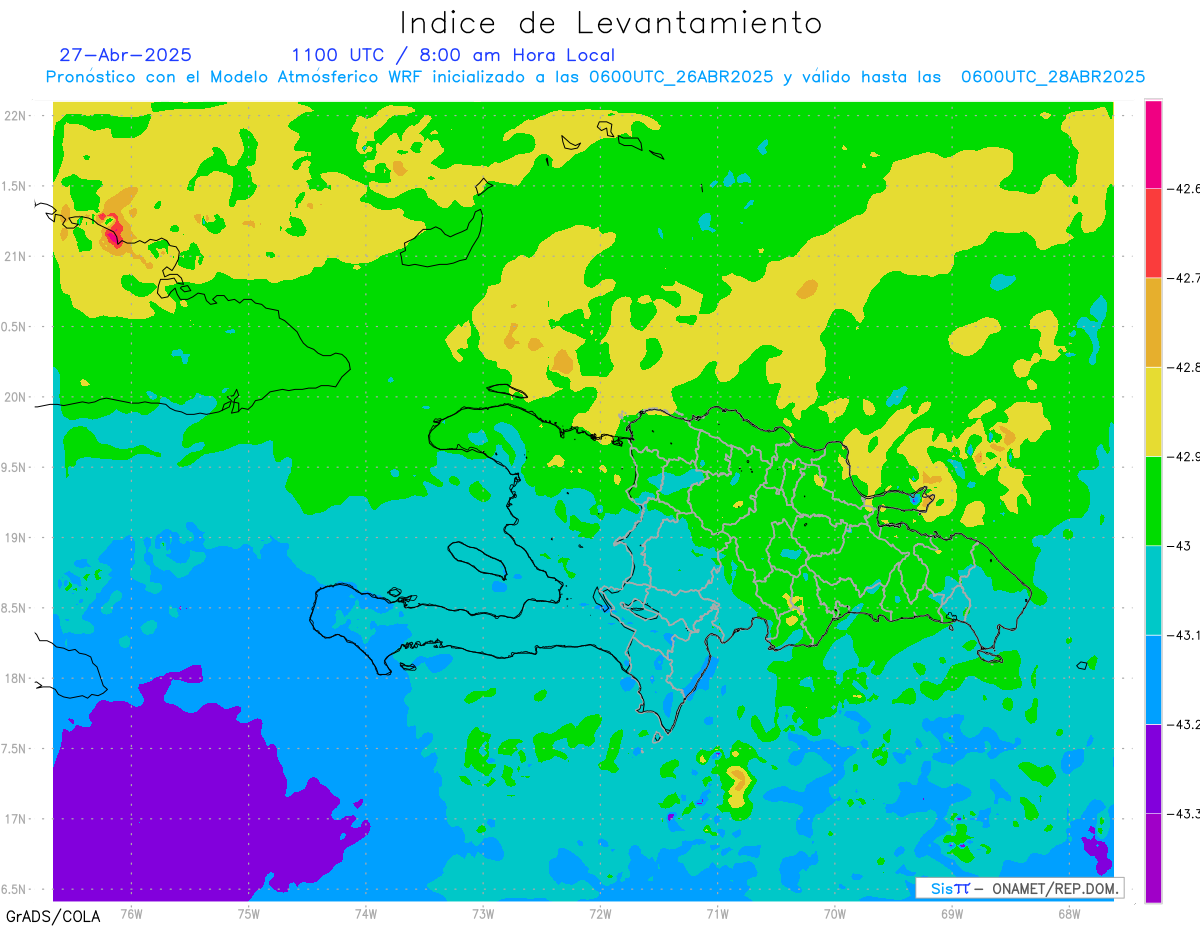Click the '76W' longitude label
The image size is (1200, 927).
pos(130,914)
